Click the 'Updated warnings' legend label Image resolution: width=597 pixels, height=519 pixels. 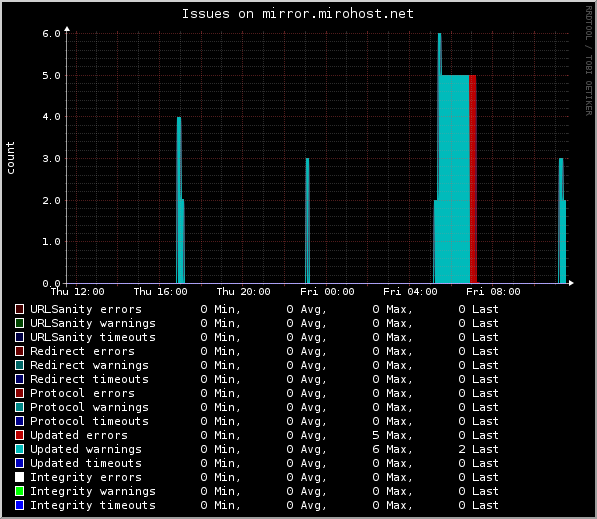coord(86,449)
